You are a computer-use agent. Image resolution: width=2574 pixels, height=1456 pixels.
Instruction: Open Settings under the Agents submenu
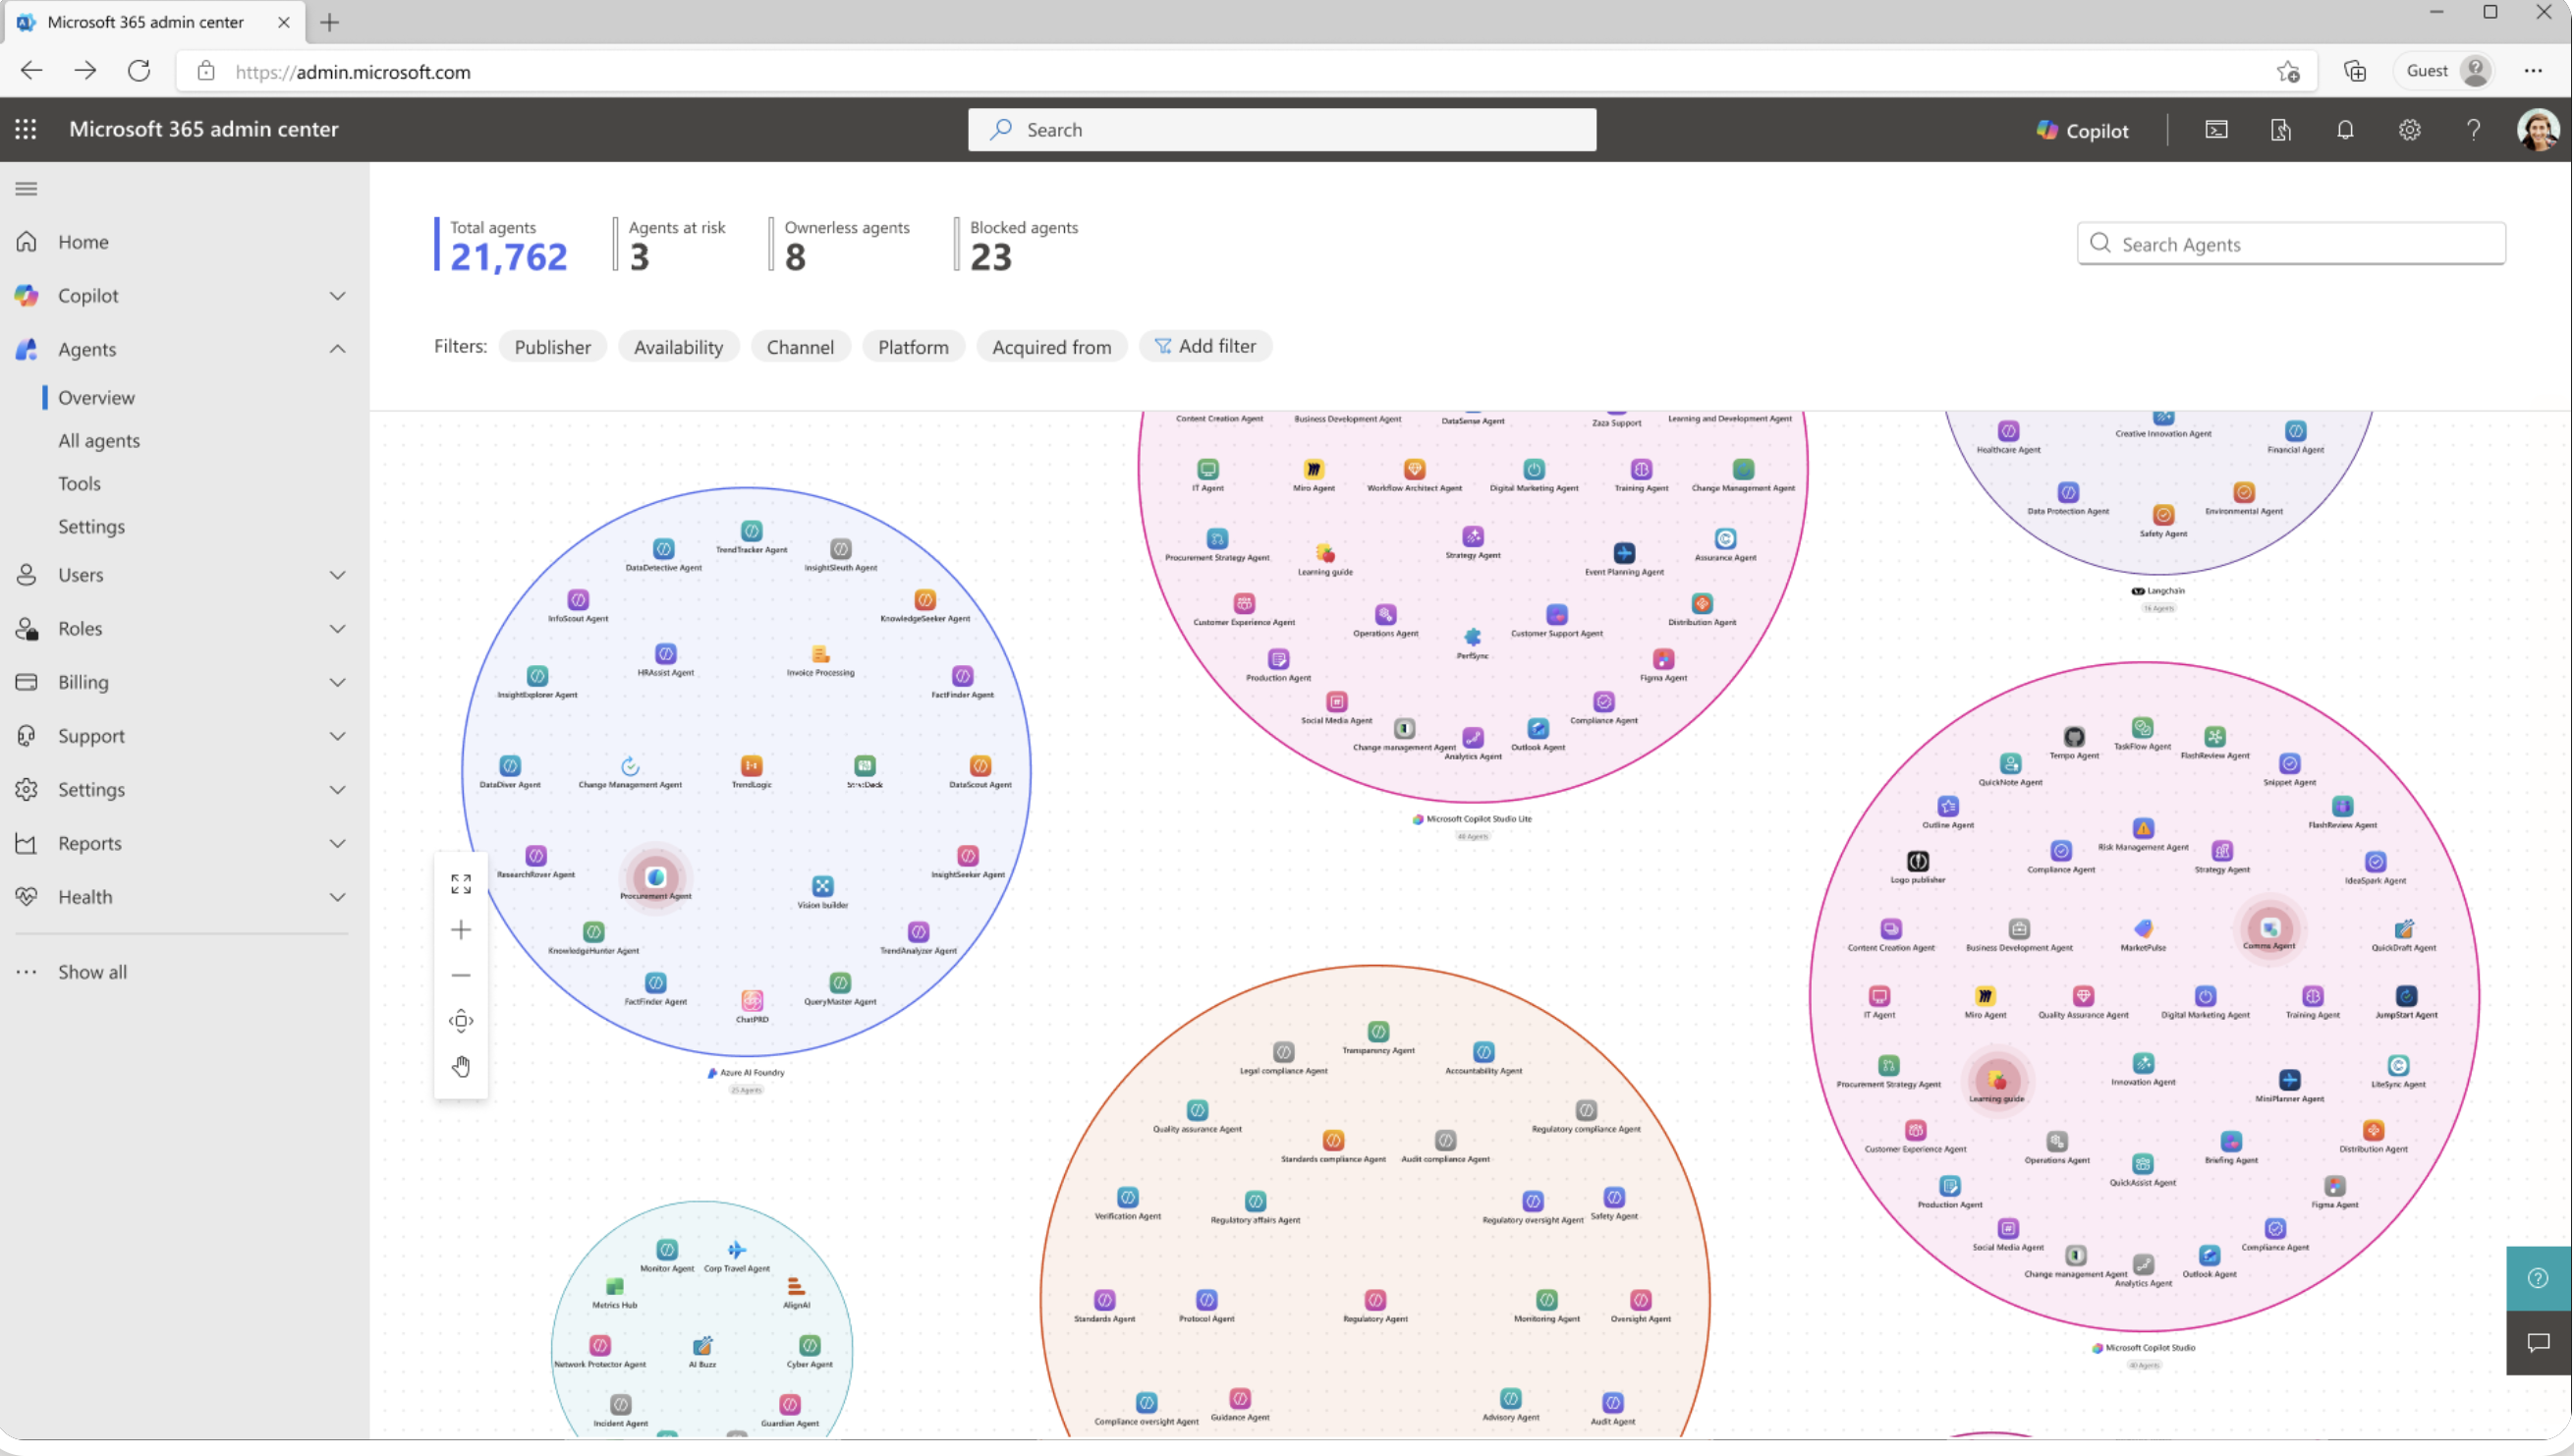point(91,527)
